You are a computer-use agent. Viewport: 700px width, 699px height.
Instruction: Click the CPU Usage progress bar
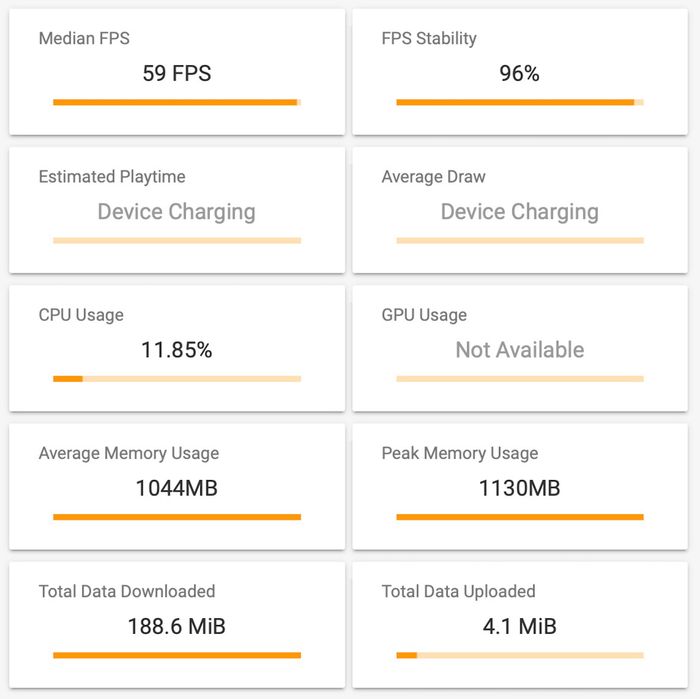(177, 379)
